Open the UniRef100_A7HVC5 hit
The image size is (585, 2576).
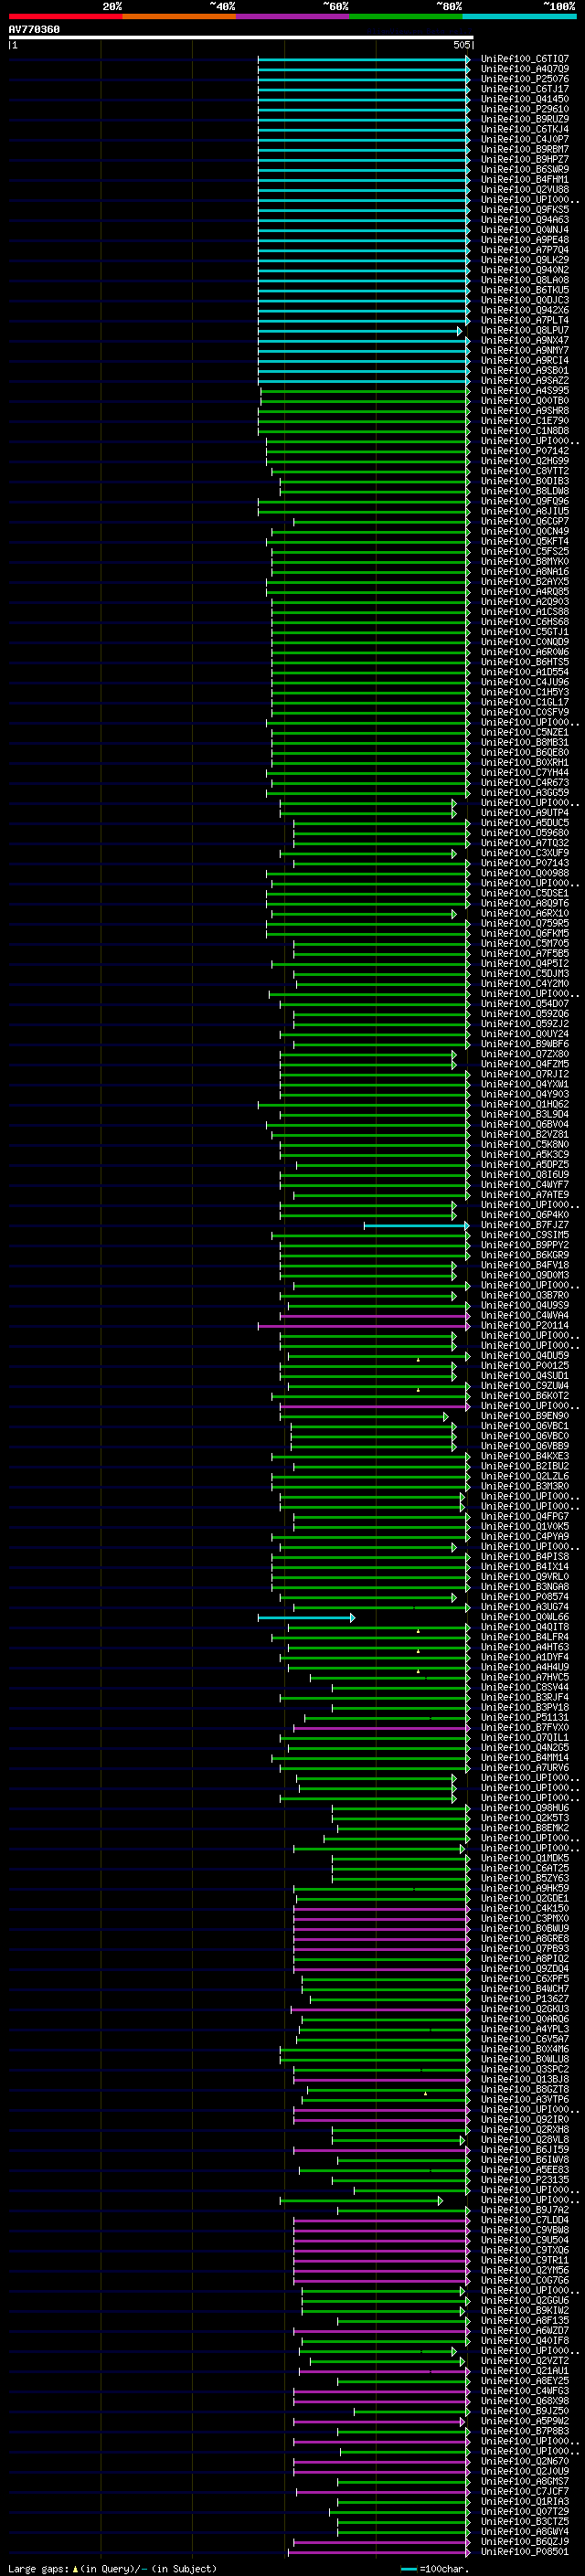(524, 1677)
